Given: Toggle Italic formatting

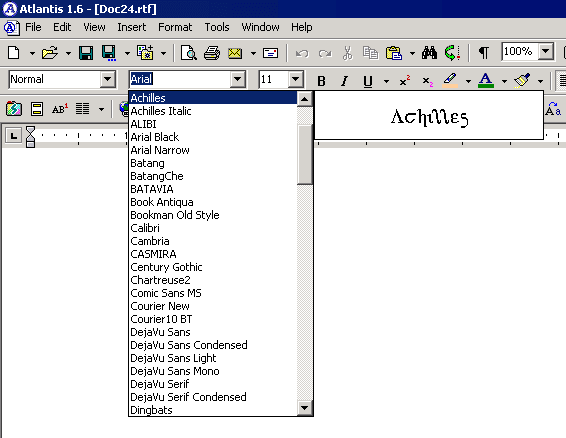Looking at the screenshot, I should 345,81.
